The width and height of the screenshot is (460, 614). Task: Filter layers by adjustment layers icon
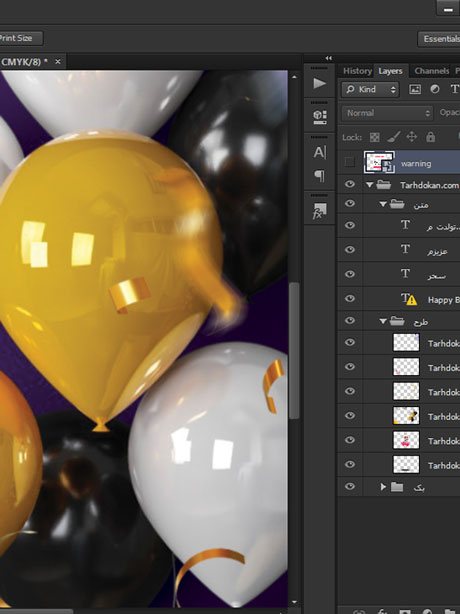click(435, 89)
